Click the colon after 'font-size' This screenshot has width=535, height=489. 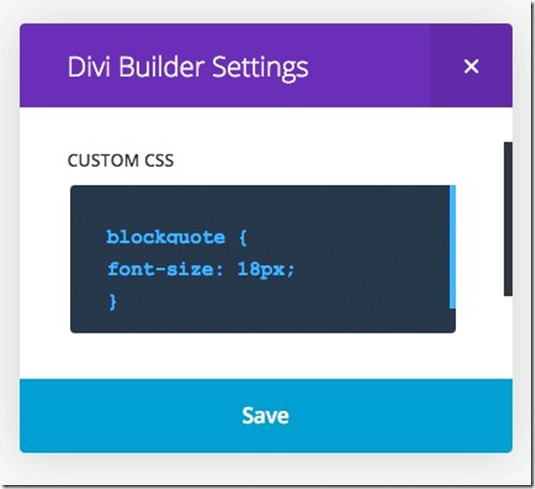tap(219, 270)
